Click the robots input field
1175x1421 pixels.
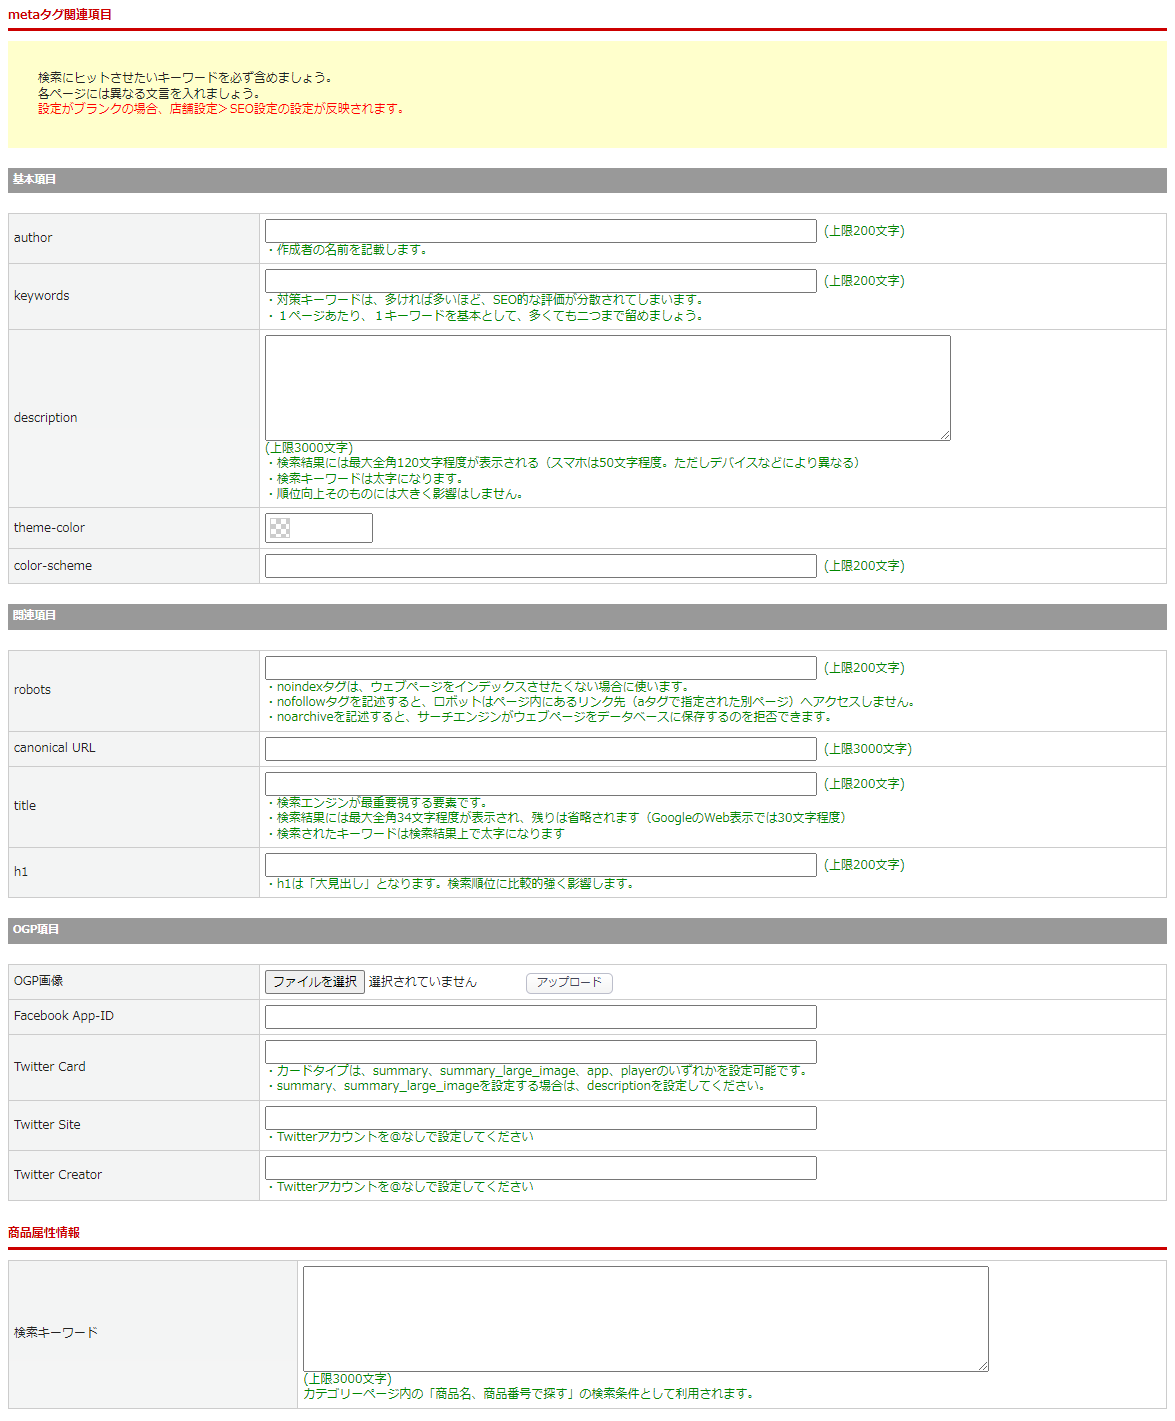click(x=540, y=668)
